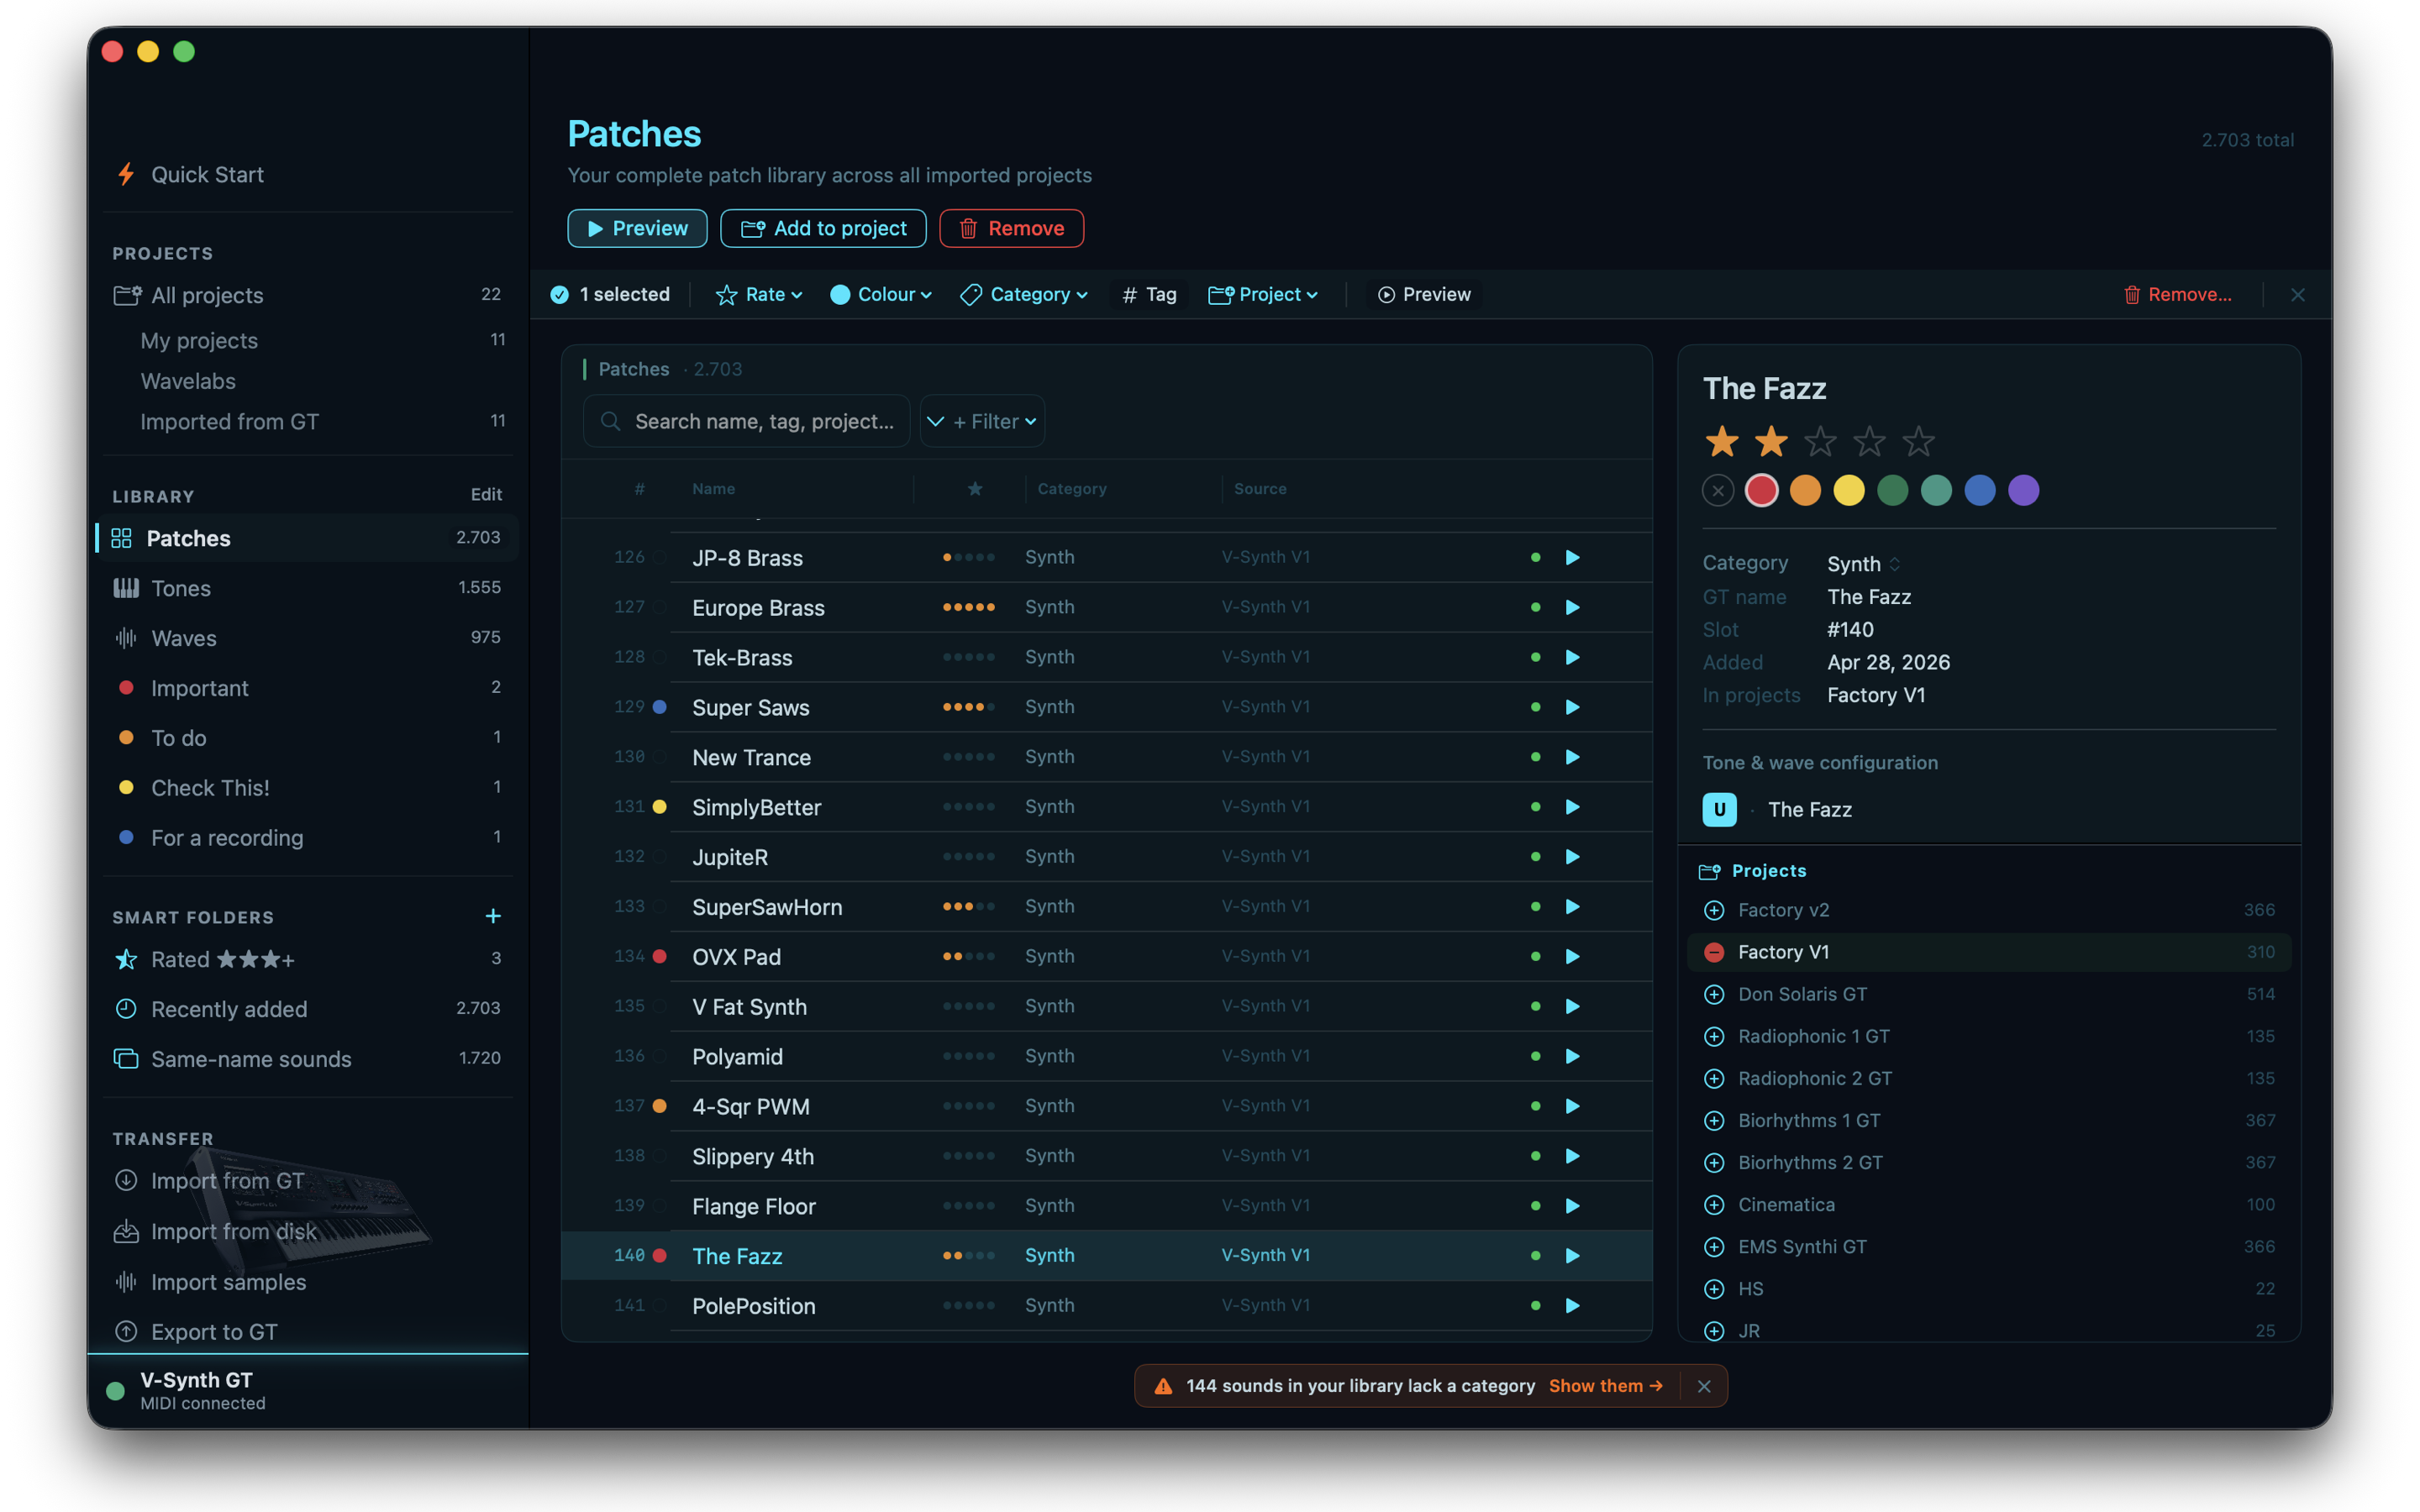Close the selection toolbar X icon
2420x1512 pixels.
2298,294
